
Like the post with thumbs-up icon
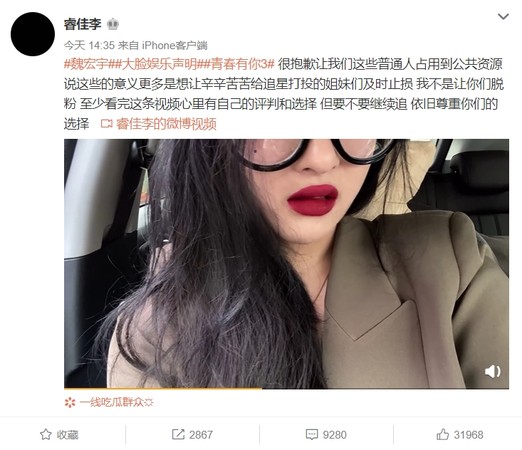442,434
